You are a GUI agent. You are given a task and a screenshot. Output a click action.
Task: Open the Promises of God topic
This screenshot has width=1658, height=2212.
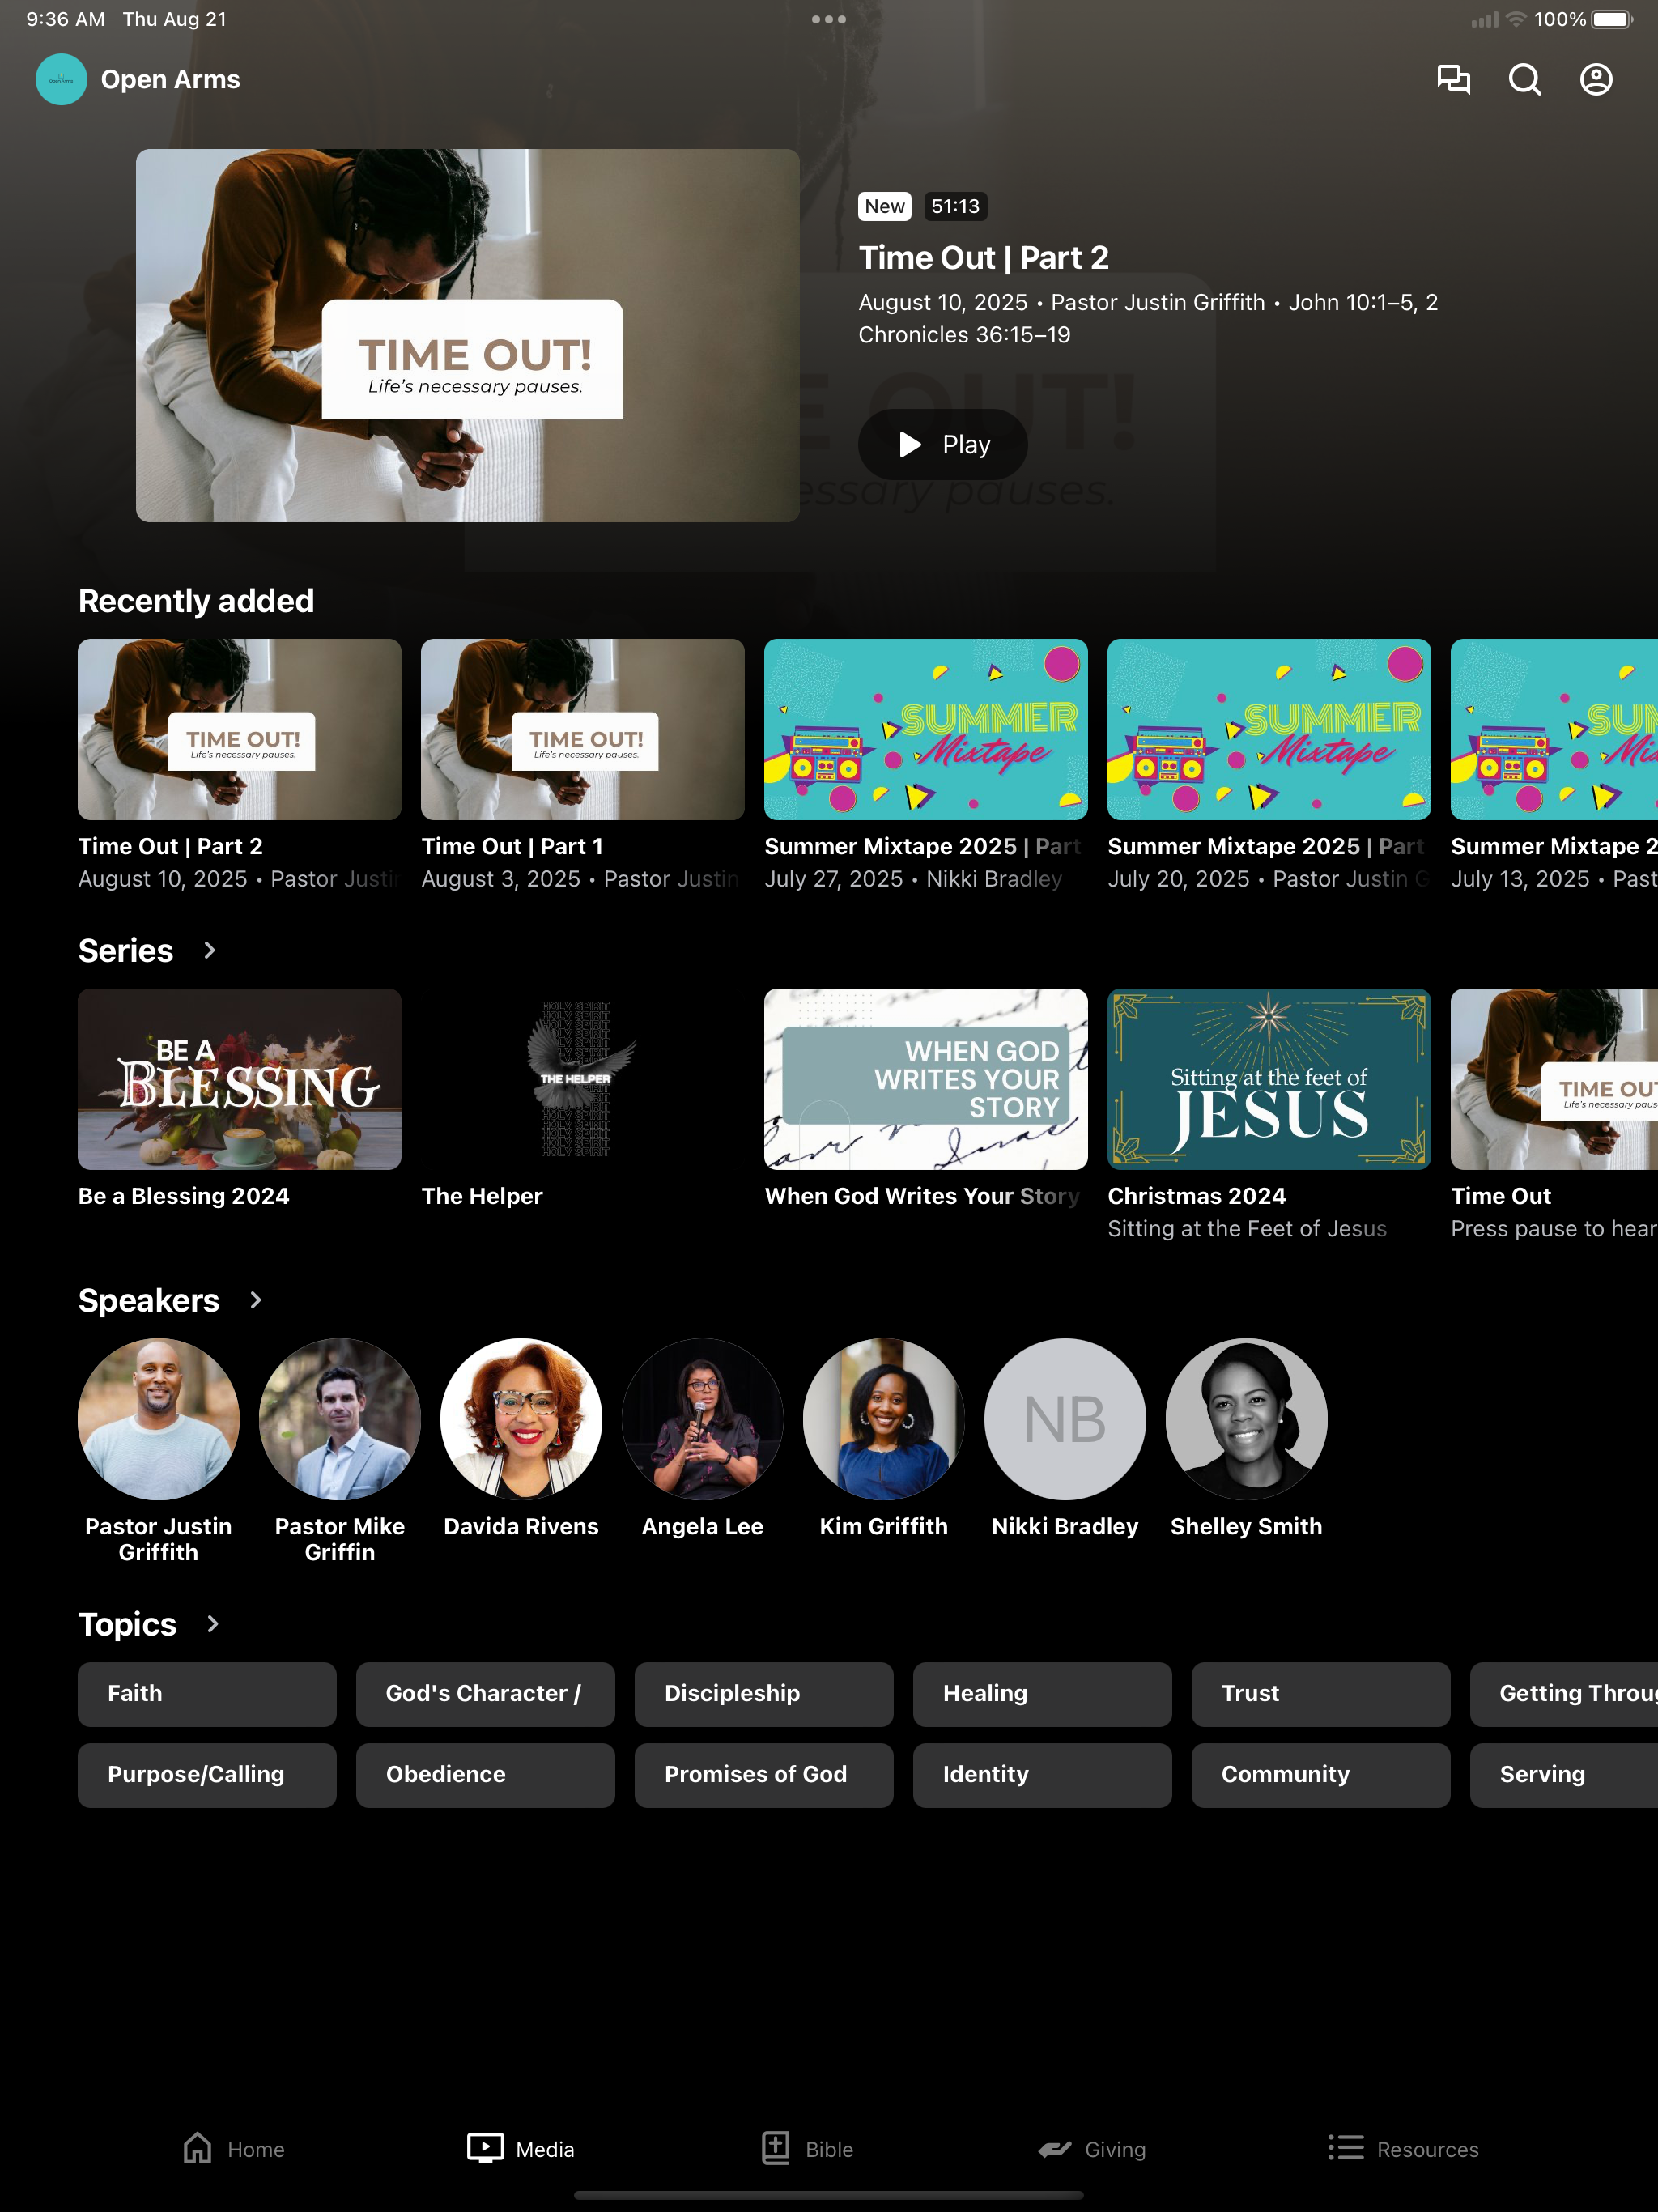tap(764, 1775)
